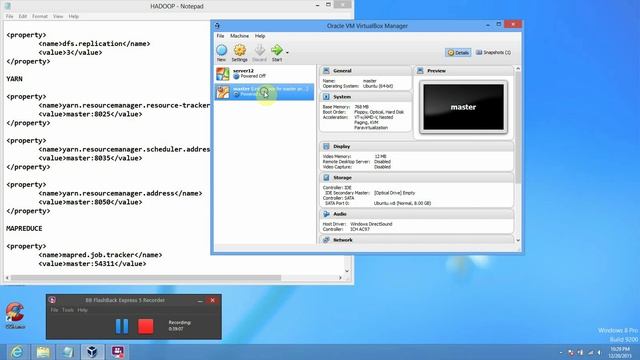Click the master preview thumbnail
Image resolution: width=640 pixels, height=360 pixels.
tap(463, 107)
